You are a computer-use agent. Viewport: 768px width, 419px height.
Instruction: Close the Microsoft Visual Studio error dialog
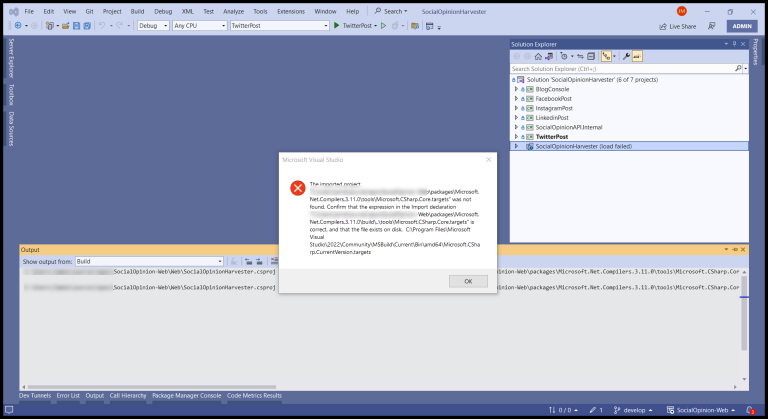(x=488, y=160)
